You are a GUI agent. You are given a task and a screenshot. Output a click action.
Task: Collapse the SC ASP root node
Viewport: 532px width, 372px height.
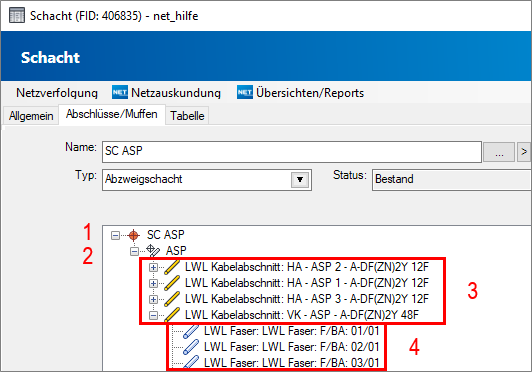pyautogui.click(x=115, y=235)
